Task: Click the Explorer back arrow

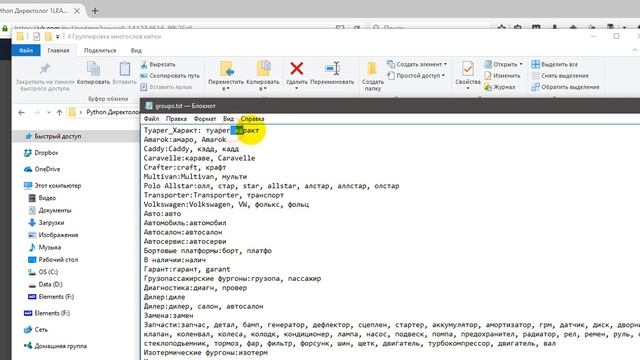Action: 22,112
